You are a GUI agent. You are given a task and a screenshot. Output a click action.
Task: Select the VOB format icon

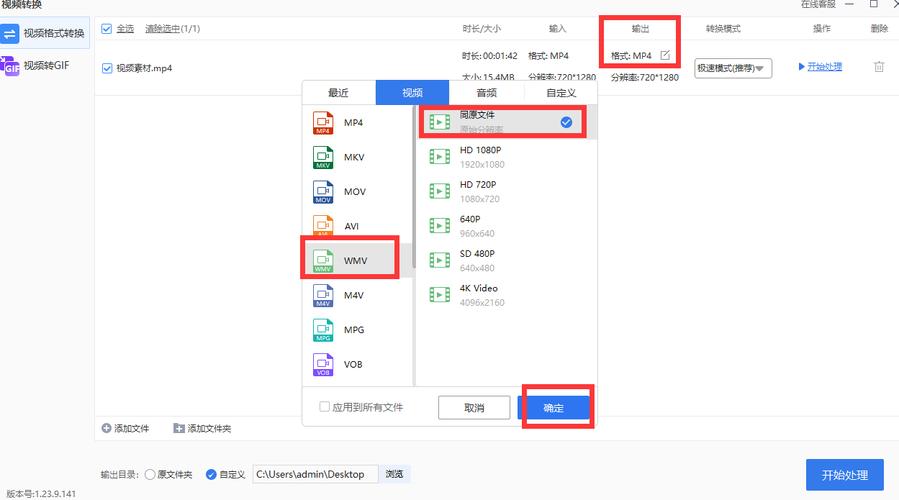point(323,364)
